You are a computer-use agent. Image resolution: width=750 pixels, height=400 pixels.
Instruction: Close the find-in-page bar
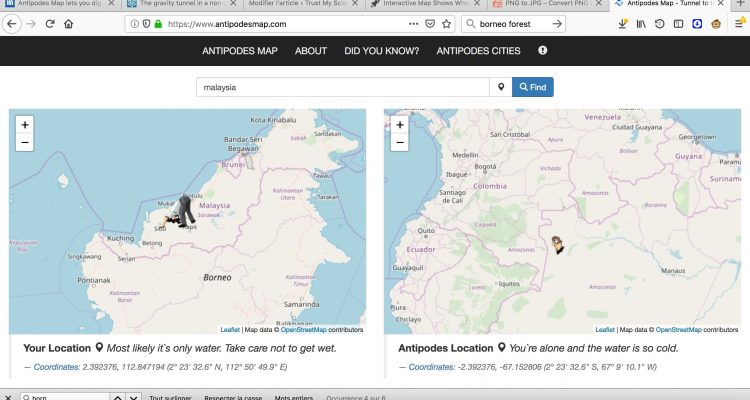(8, 397)
